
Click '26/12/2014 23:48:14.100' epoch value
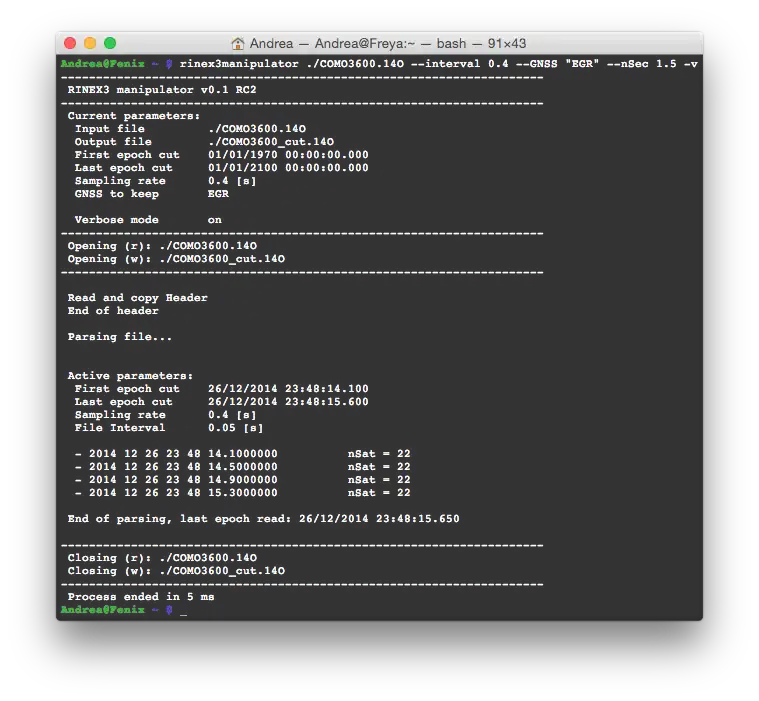[288, 389]
